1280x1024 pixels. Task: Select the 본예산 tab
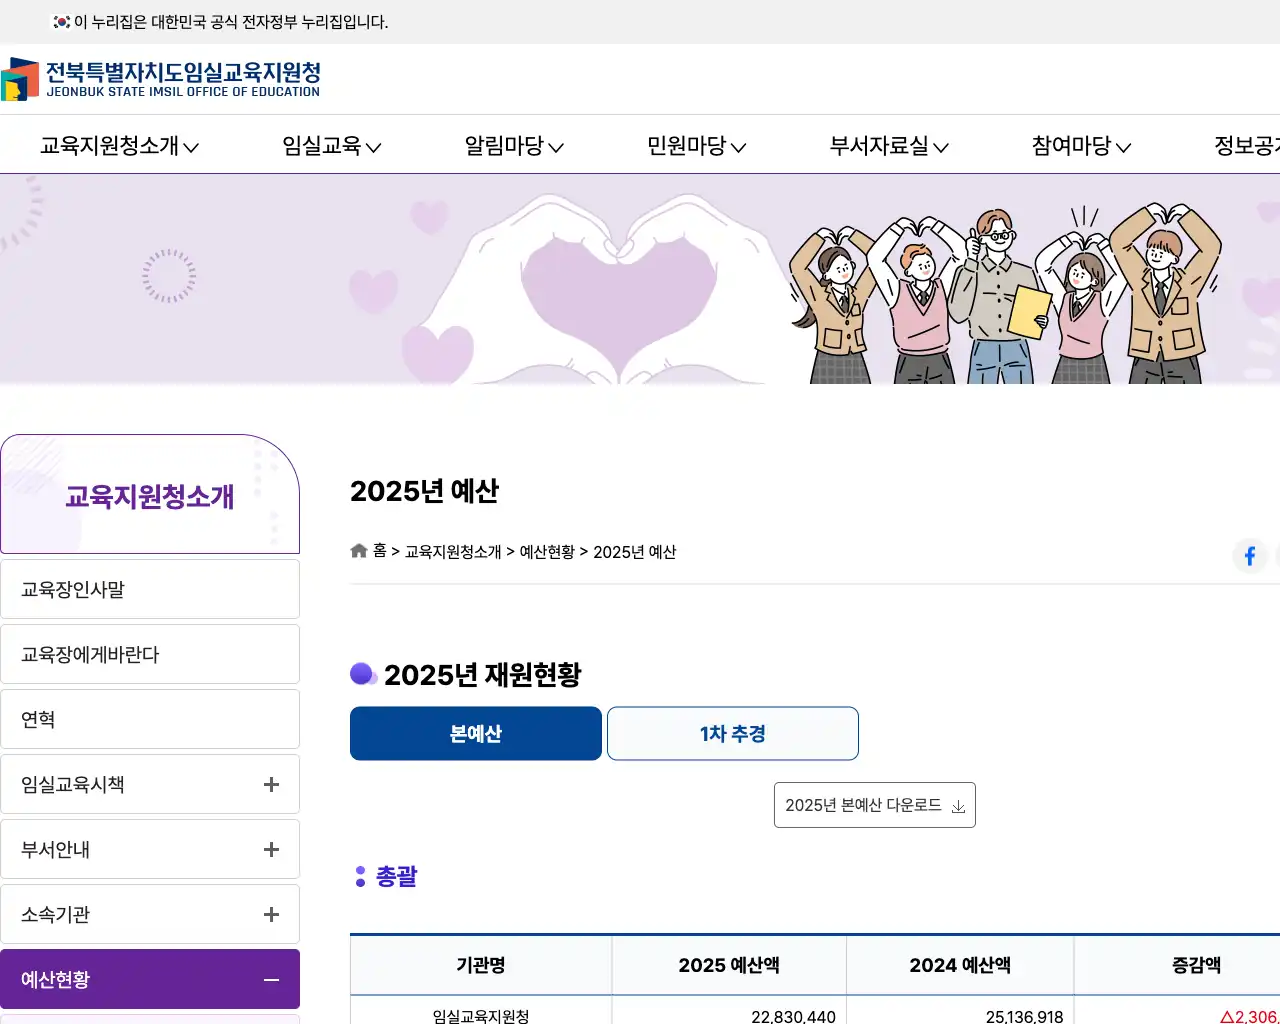(475, 734)
